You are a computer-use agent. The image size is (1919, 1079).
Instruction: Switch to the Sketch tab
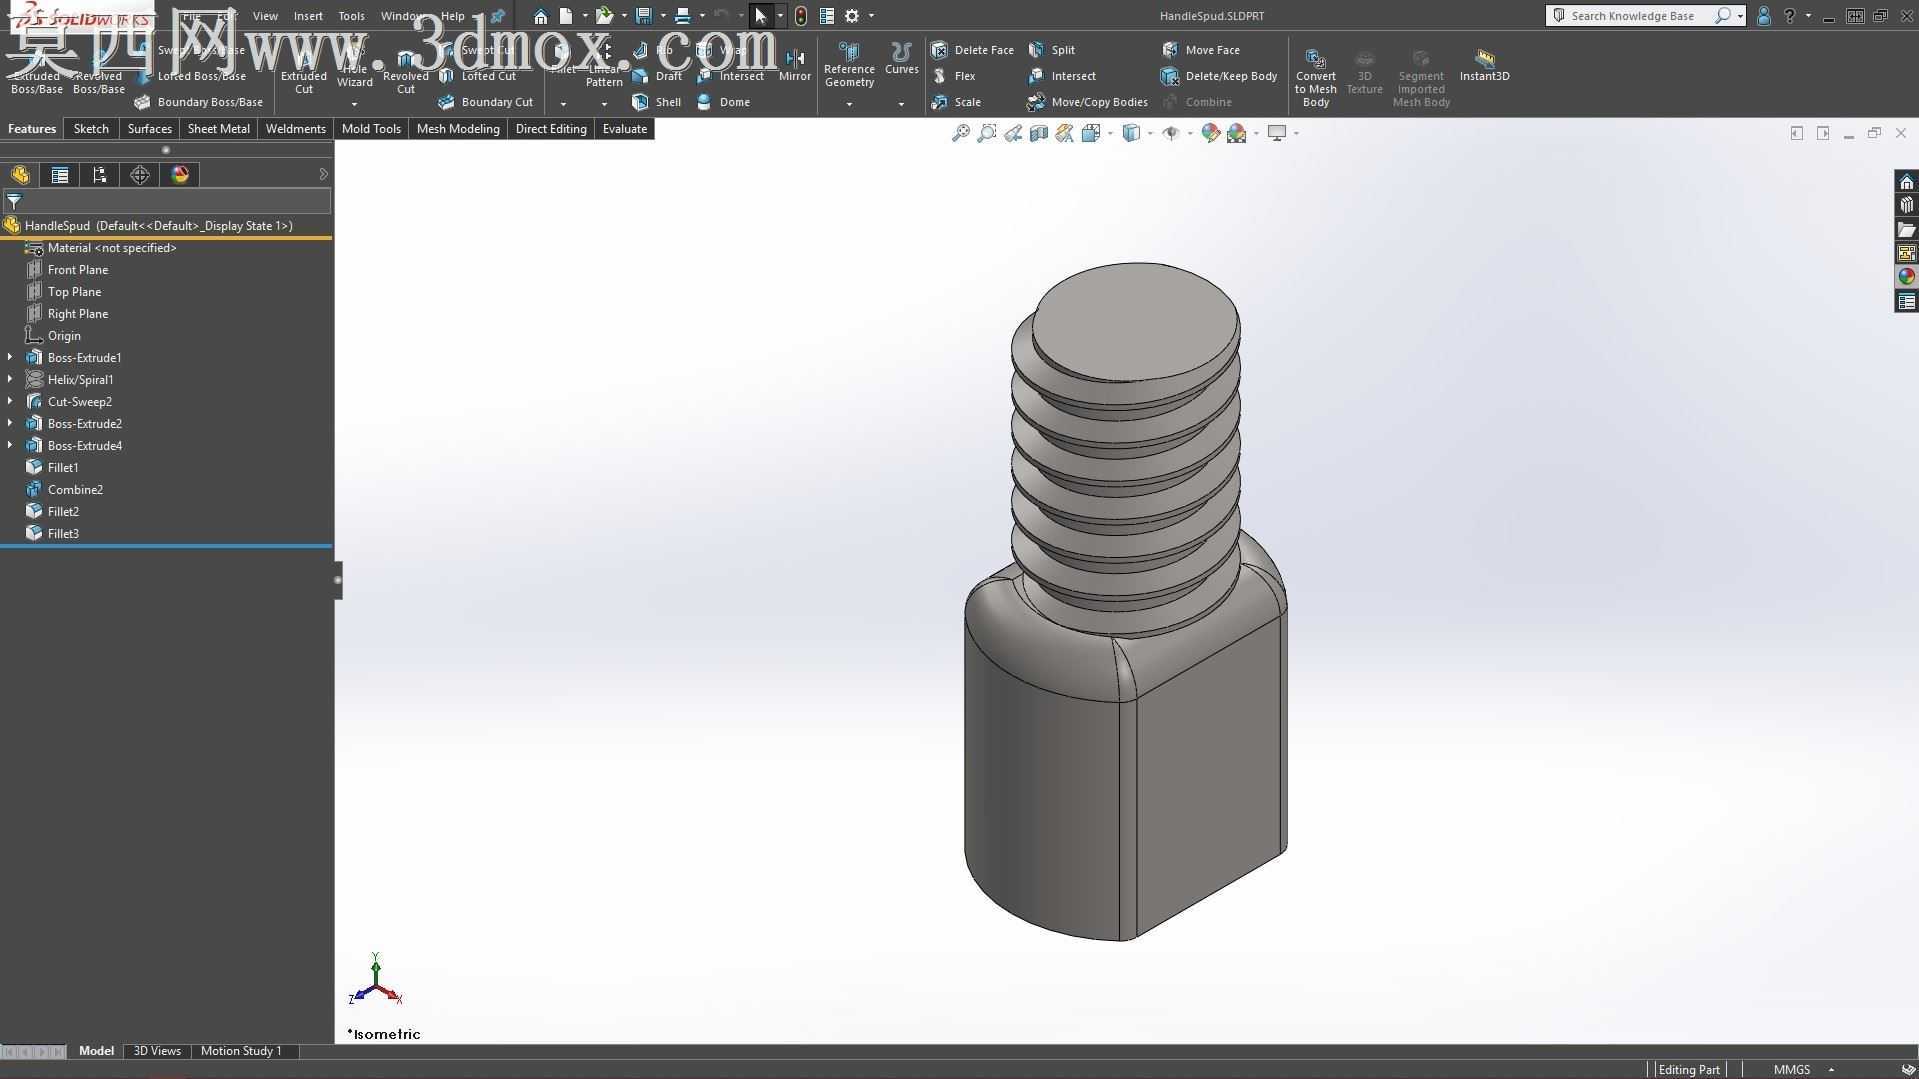pyautogui.click(x=91, y=129)
